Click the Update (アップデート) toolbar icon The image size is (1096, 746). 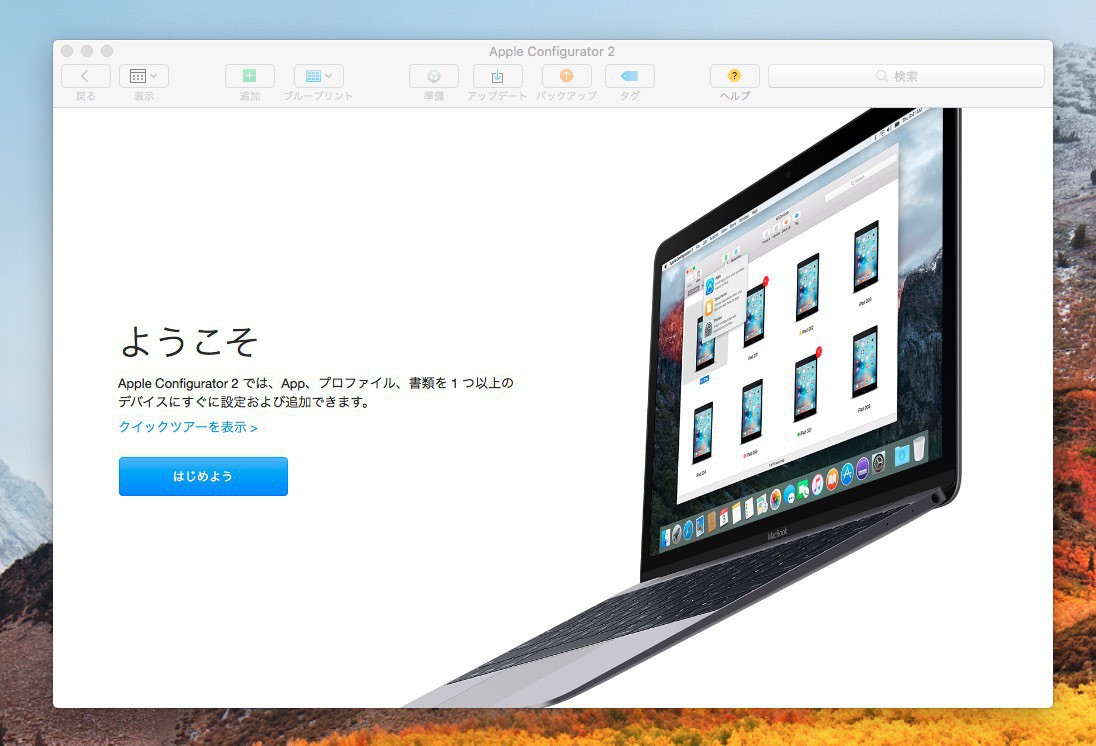pos(497,76)
